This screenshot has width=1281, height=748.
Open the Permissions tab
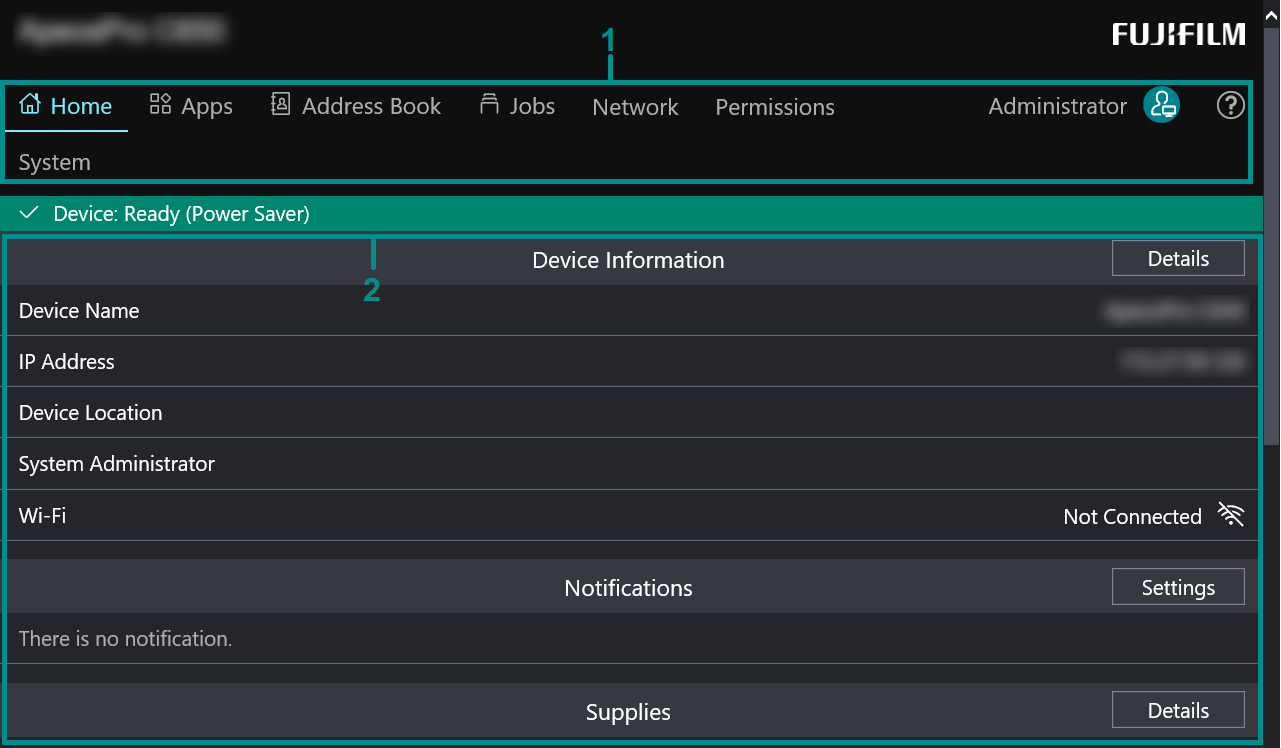coord(774,107)
